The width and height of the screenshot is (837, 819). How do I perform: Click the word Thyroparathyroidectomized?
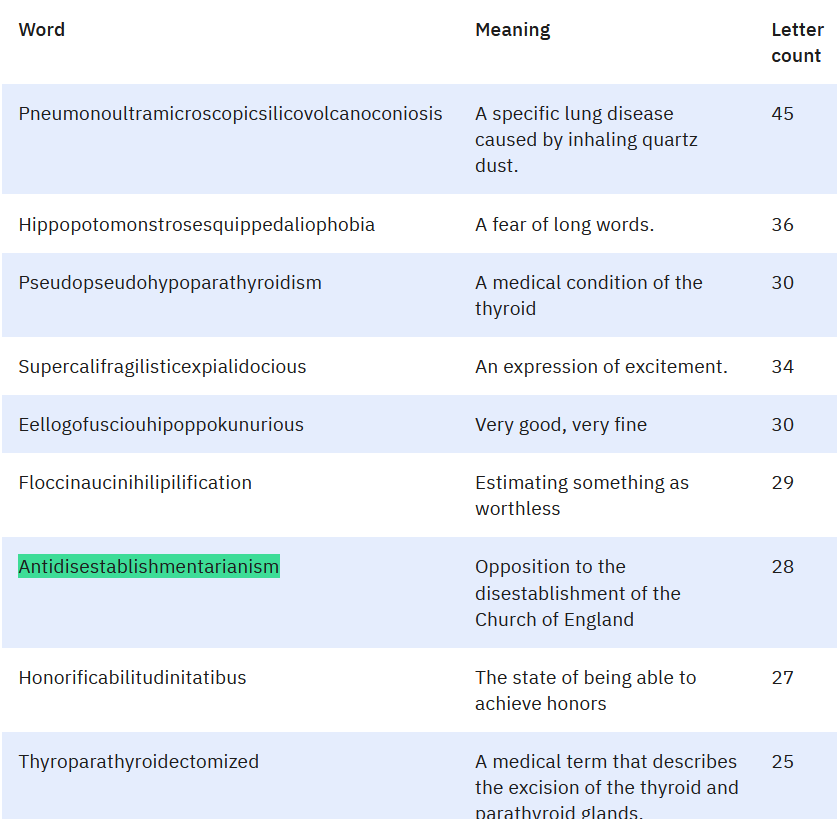pyautogui.click(x=138, y=762)
